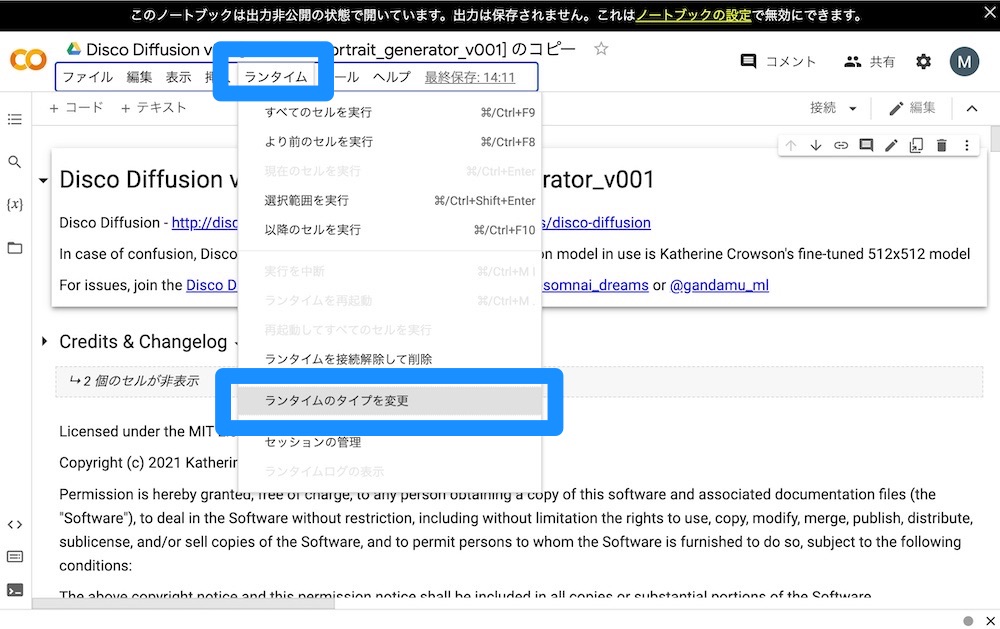Switch to 編集 editing mode
The height and width of the screenshot is (629, 1000).
click(913, 108)
